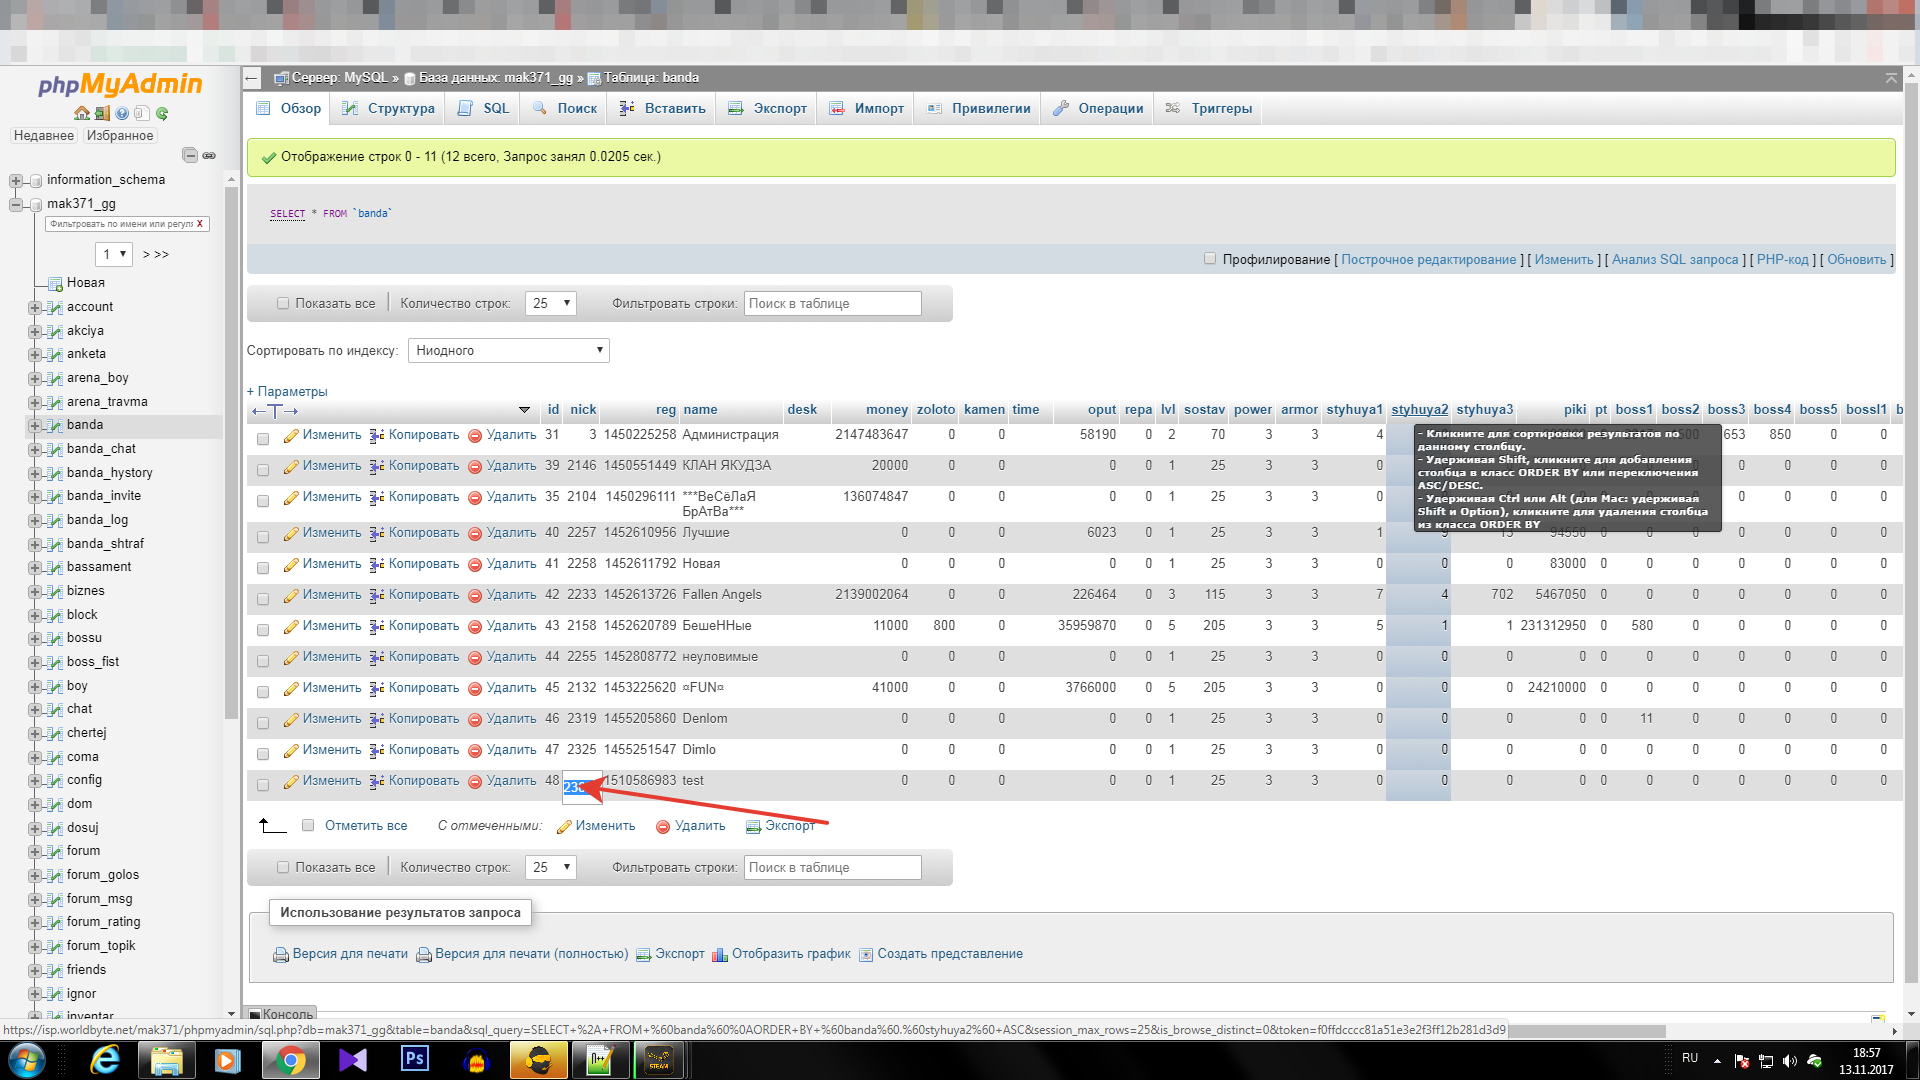The width and height of the screenshot is (1920, 1080).
Task: Check the row checkbox for Администрация
Action: click(x=263, y=439)
